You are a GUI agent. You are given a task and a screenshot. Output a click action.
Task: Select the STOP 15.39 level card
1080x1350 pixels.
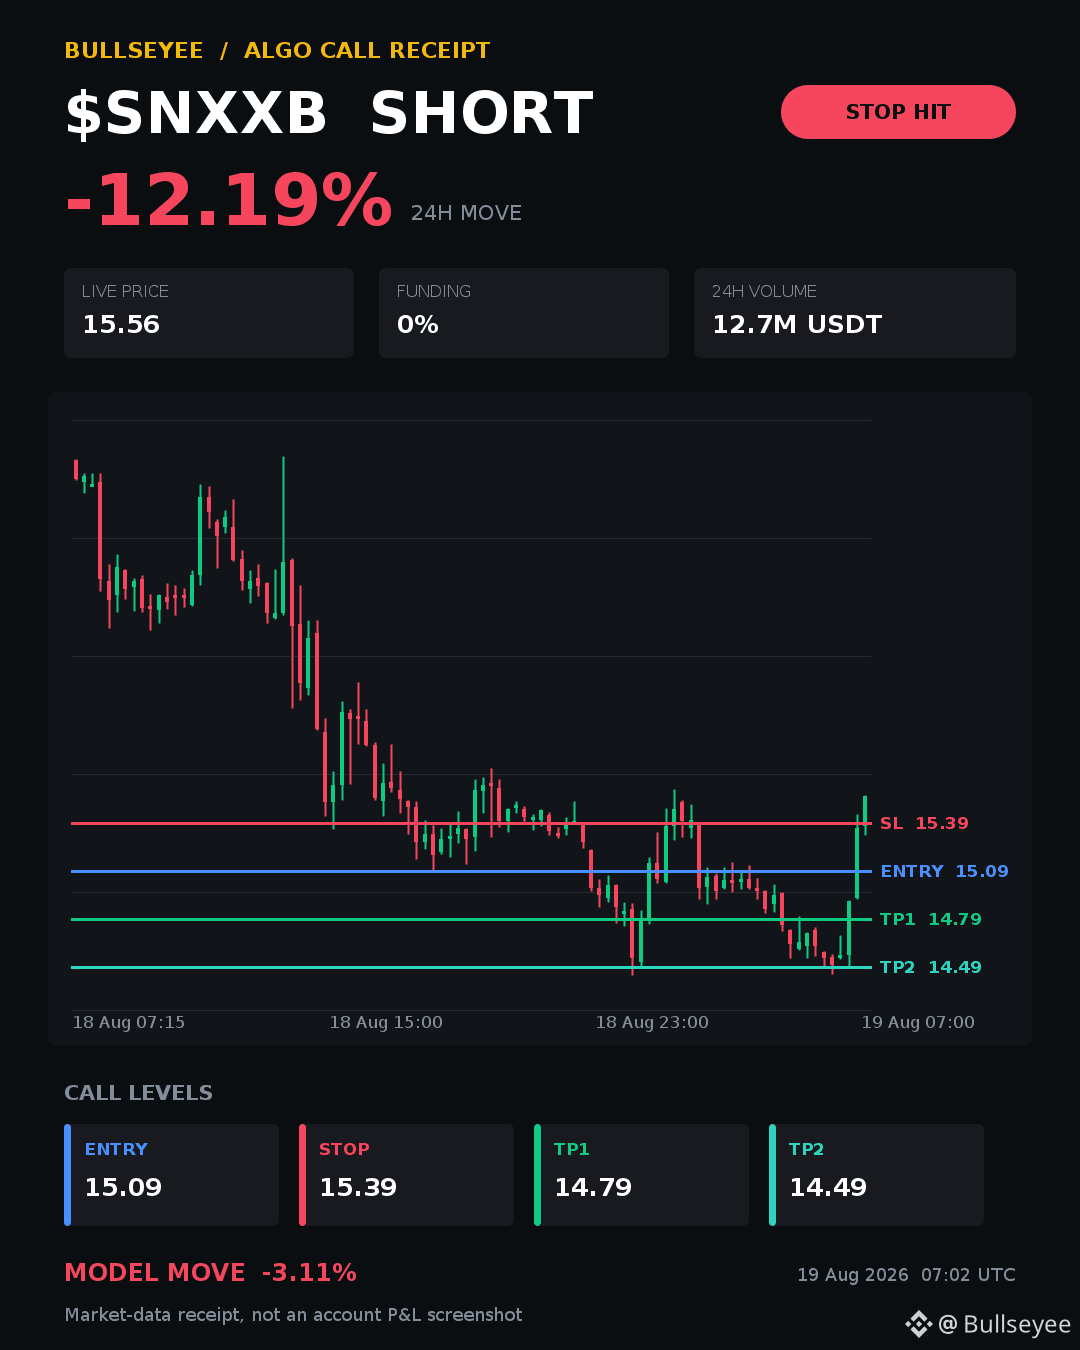(406, 1175)
